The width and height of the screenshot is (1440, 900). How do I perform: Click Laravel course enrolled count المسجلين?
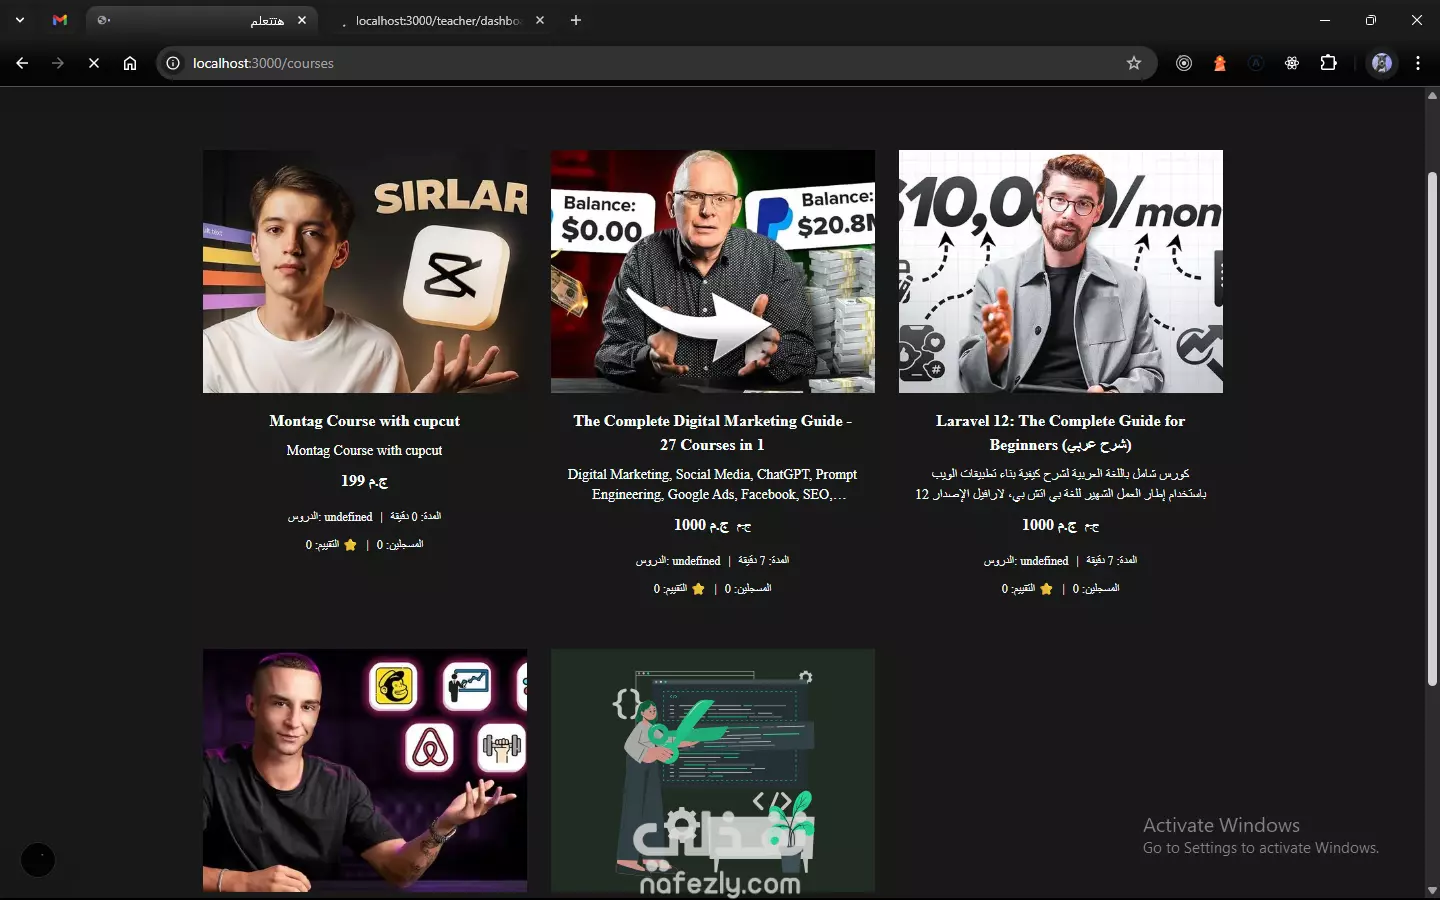pos(1096,589)
